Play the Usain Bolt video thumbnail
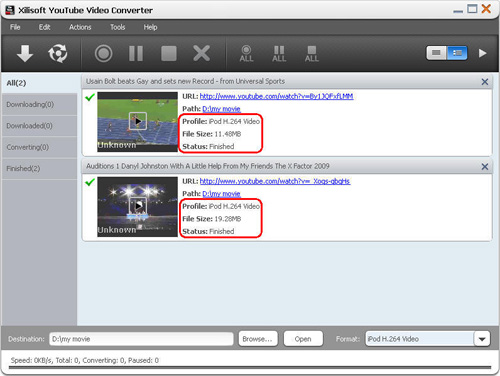 tap(138, 121)
